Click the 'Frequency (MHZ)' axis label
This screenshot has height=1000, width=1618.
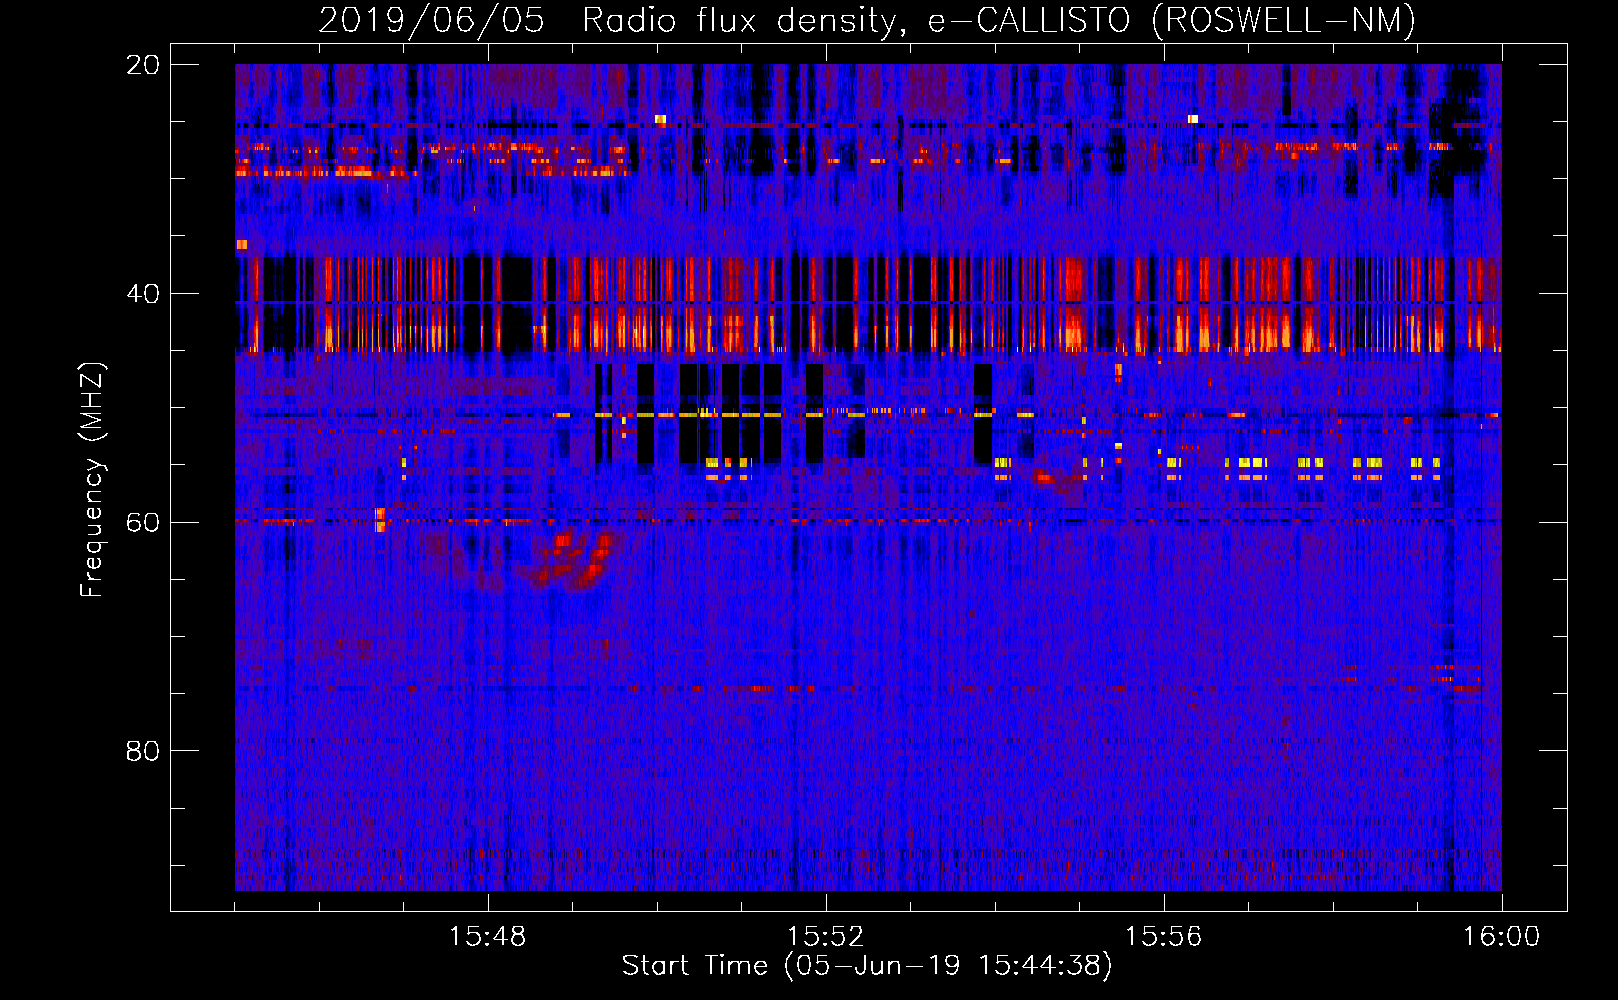(92, 480)
